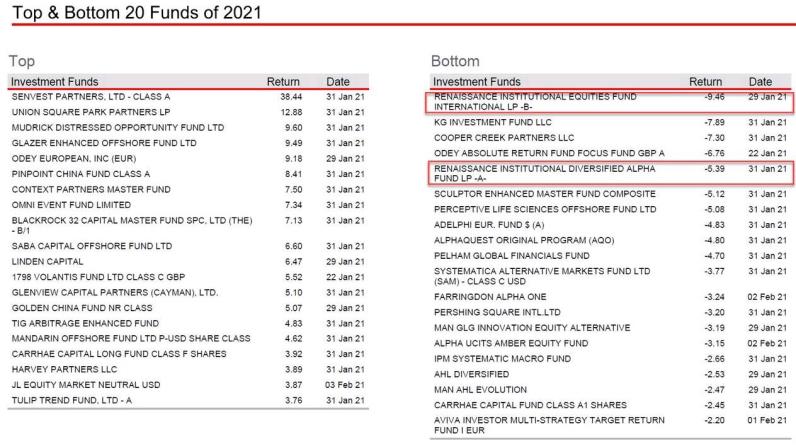Select 'MAN AHL EVOLUTION'

(x=480, y=390)
